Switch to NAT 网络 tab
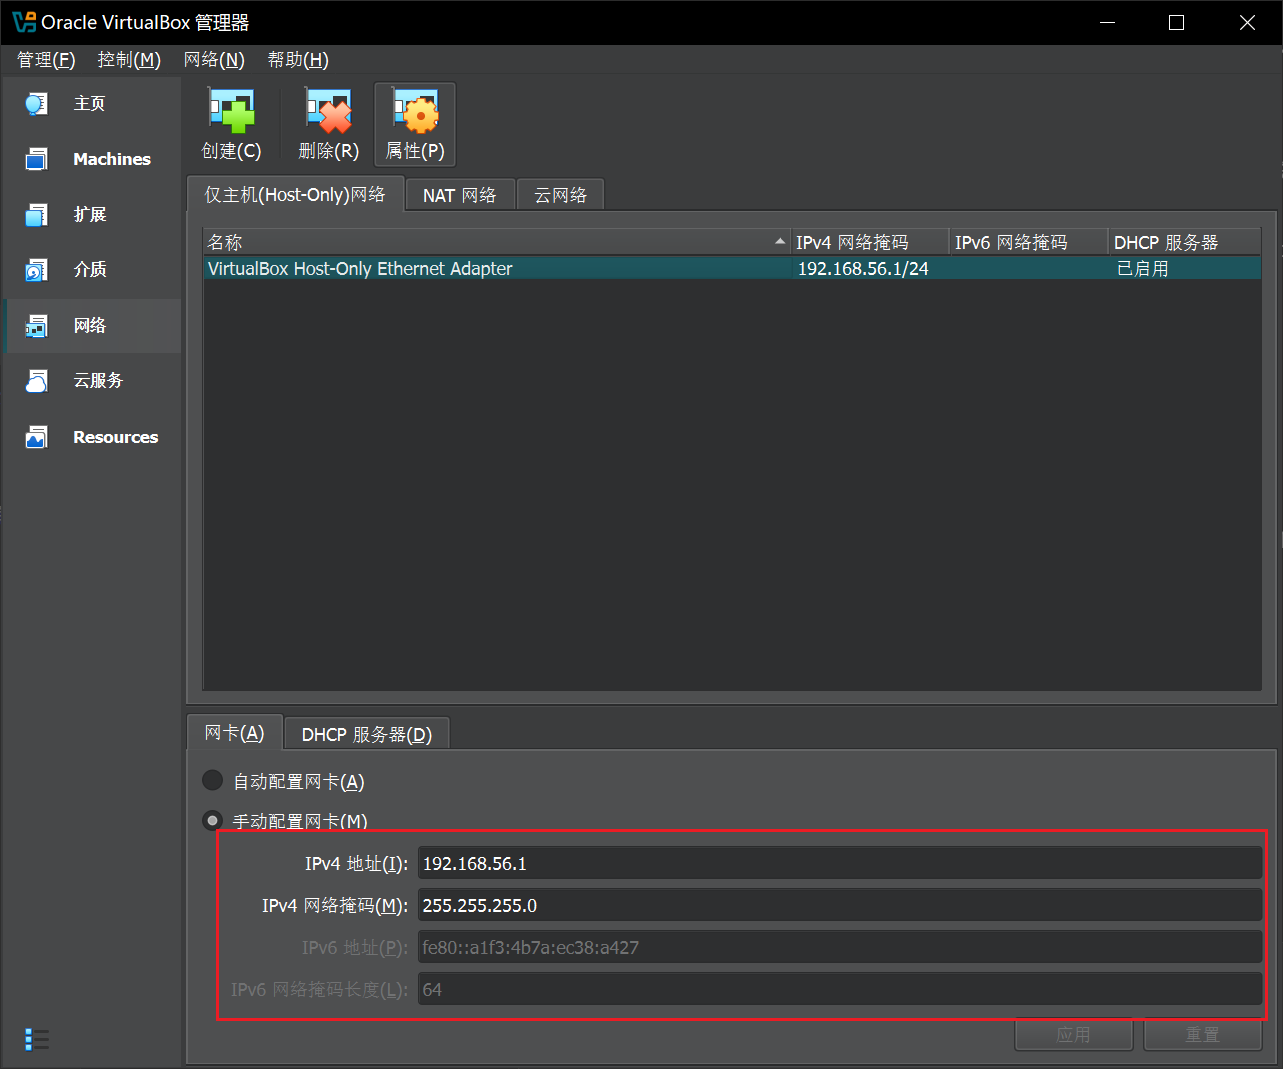 [460, 196]
